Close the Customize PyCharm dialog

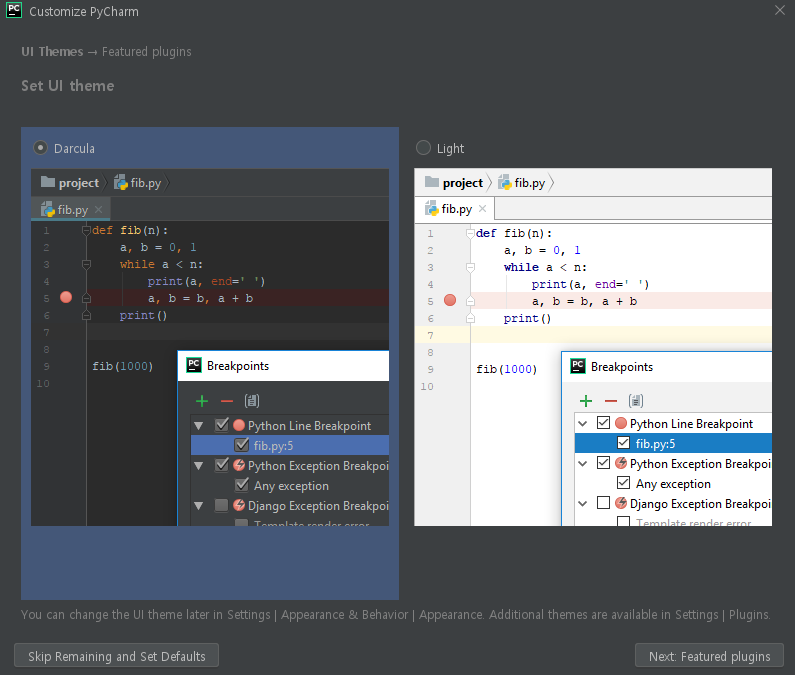pos(780,10)
